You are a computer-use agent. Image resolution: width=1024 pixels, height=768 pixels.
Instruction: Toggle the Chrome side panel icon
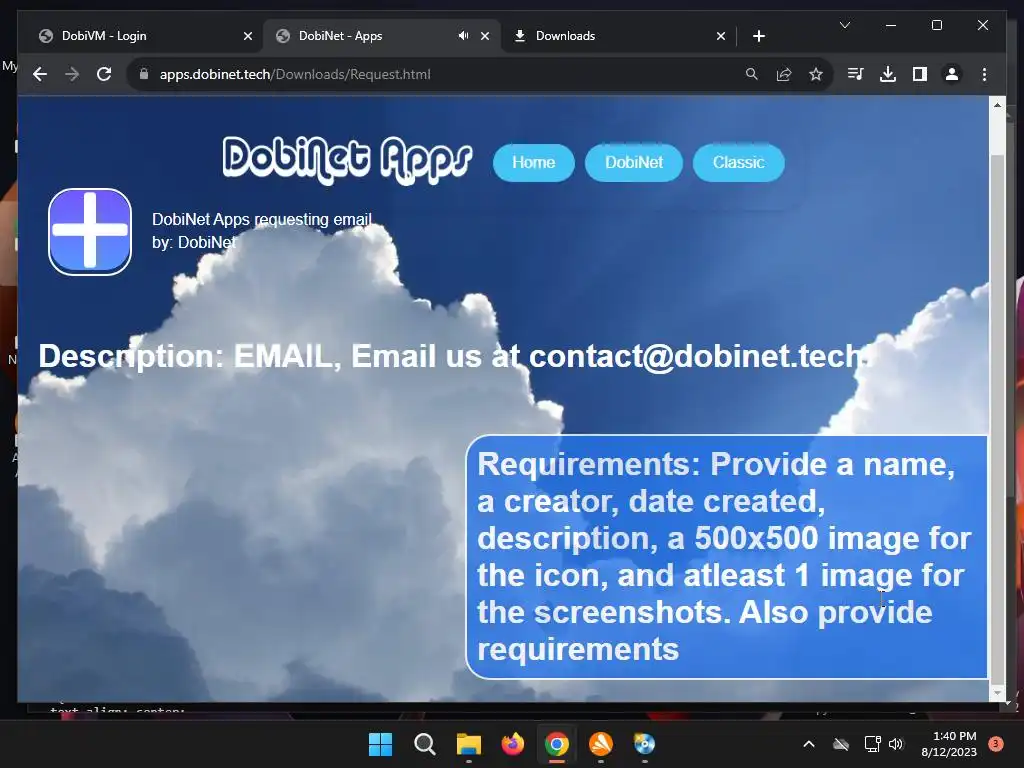[920, 74]
